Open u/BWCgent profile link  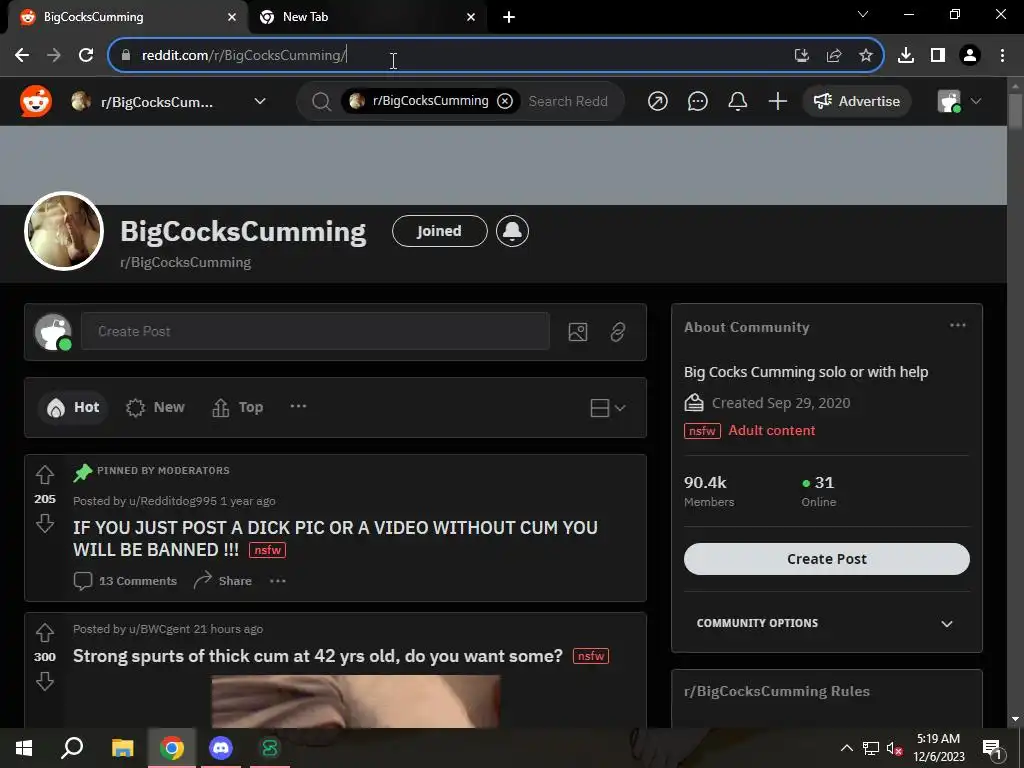point(159,629)
